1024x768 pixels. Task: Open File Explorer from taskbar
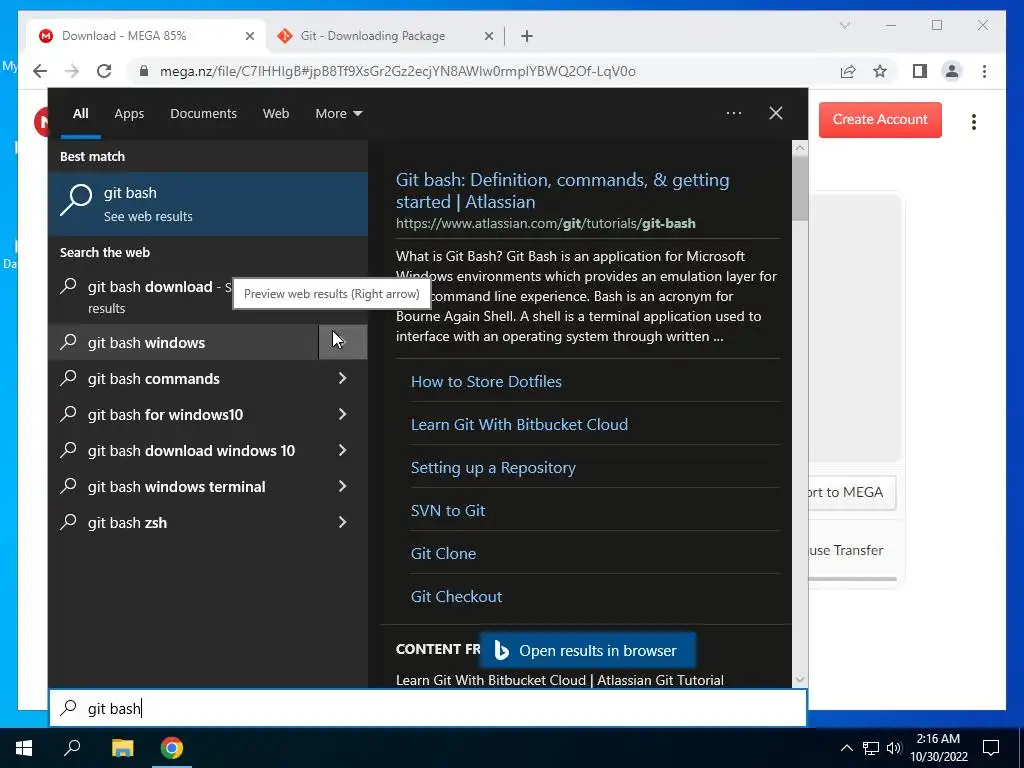click(x=122, y=747)
